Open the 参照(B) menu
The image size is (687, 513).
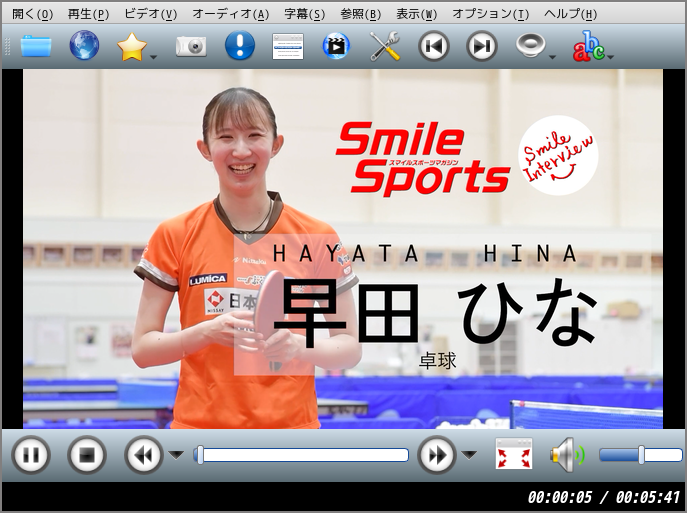coord(361,14)
